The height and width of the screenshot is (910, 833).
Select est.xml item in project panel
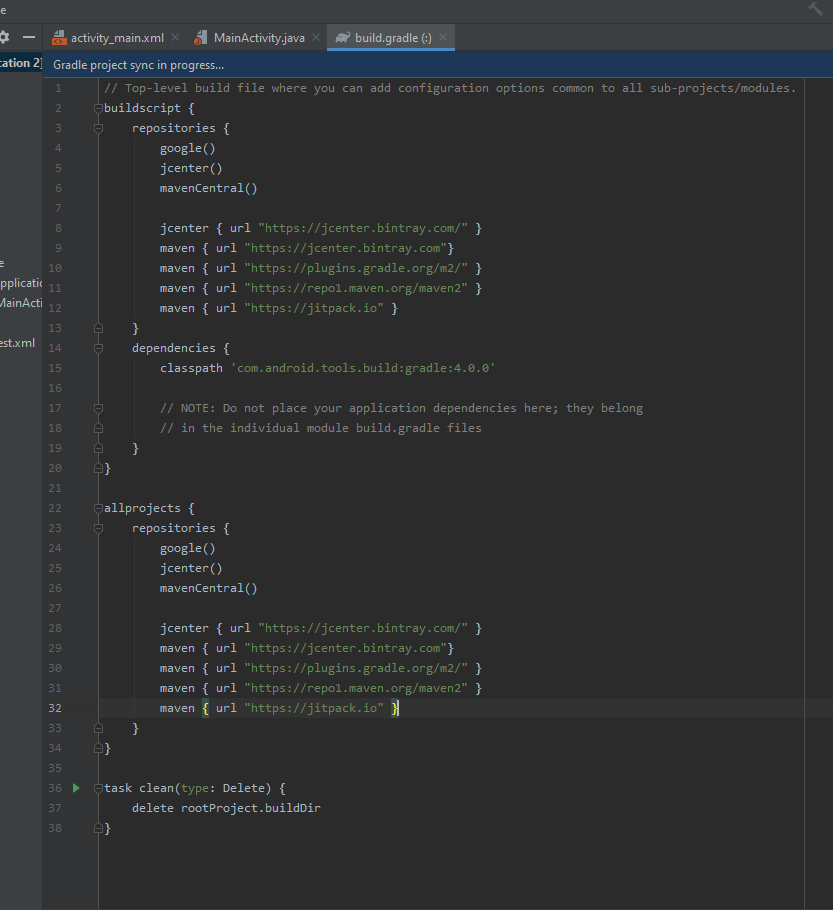pos(17,343)
